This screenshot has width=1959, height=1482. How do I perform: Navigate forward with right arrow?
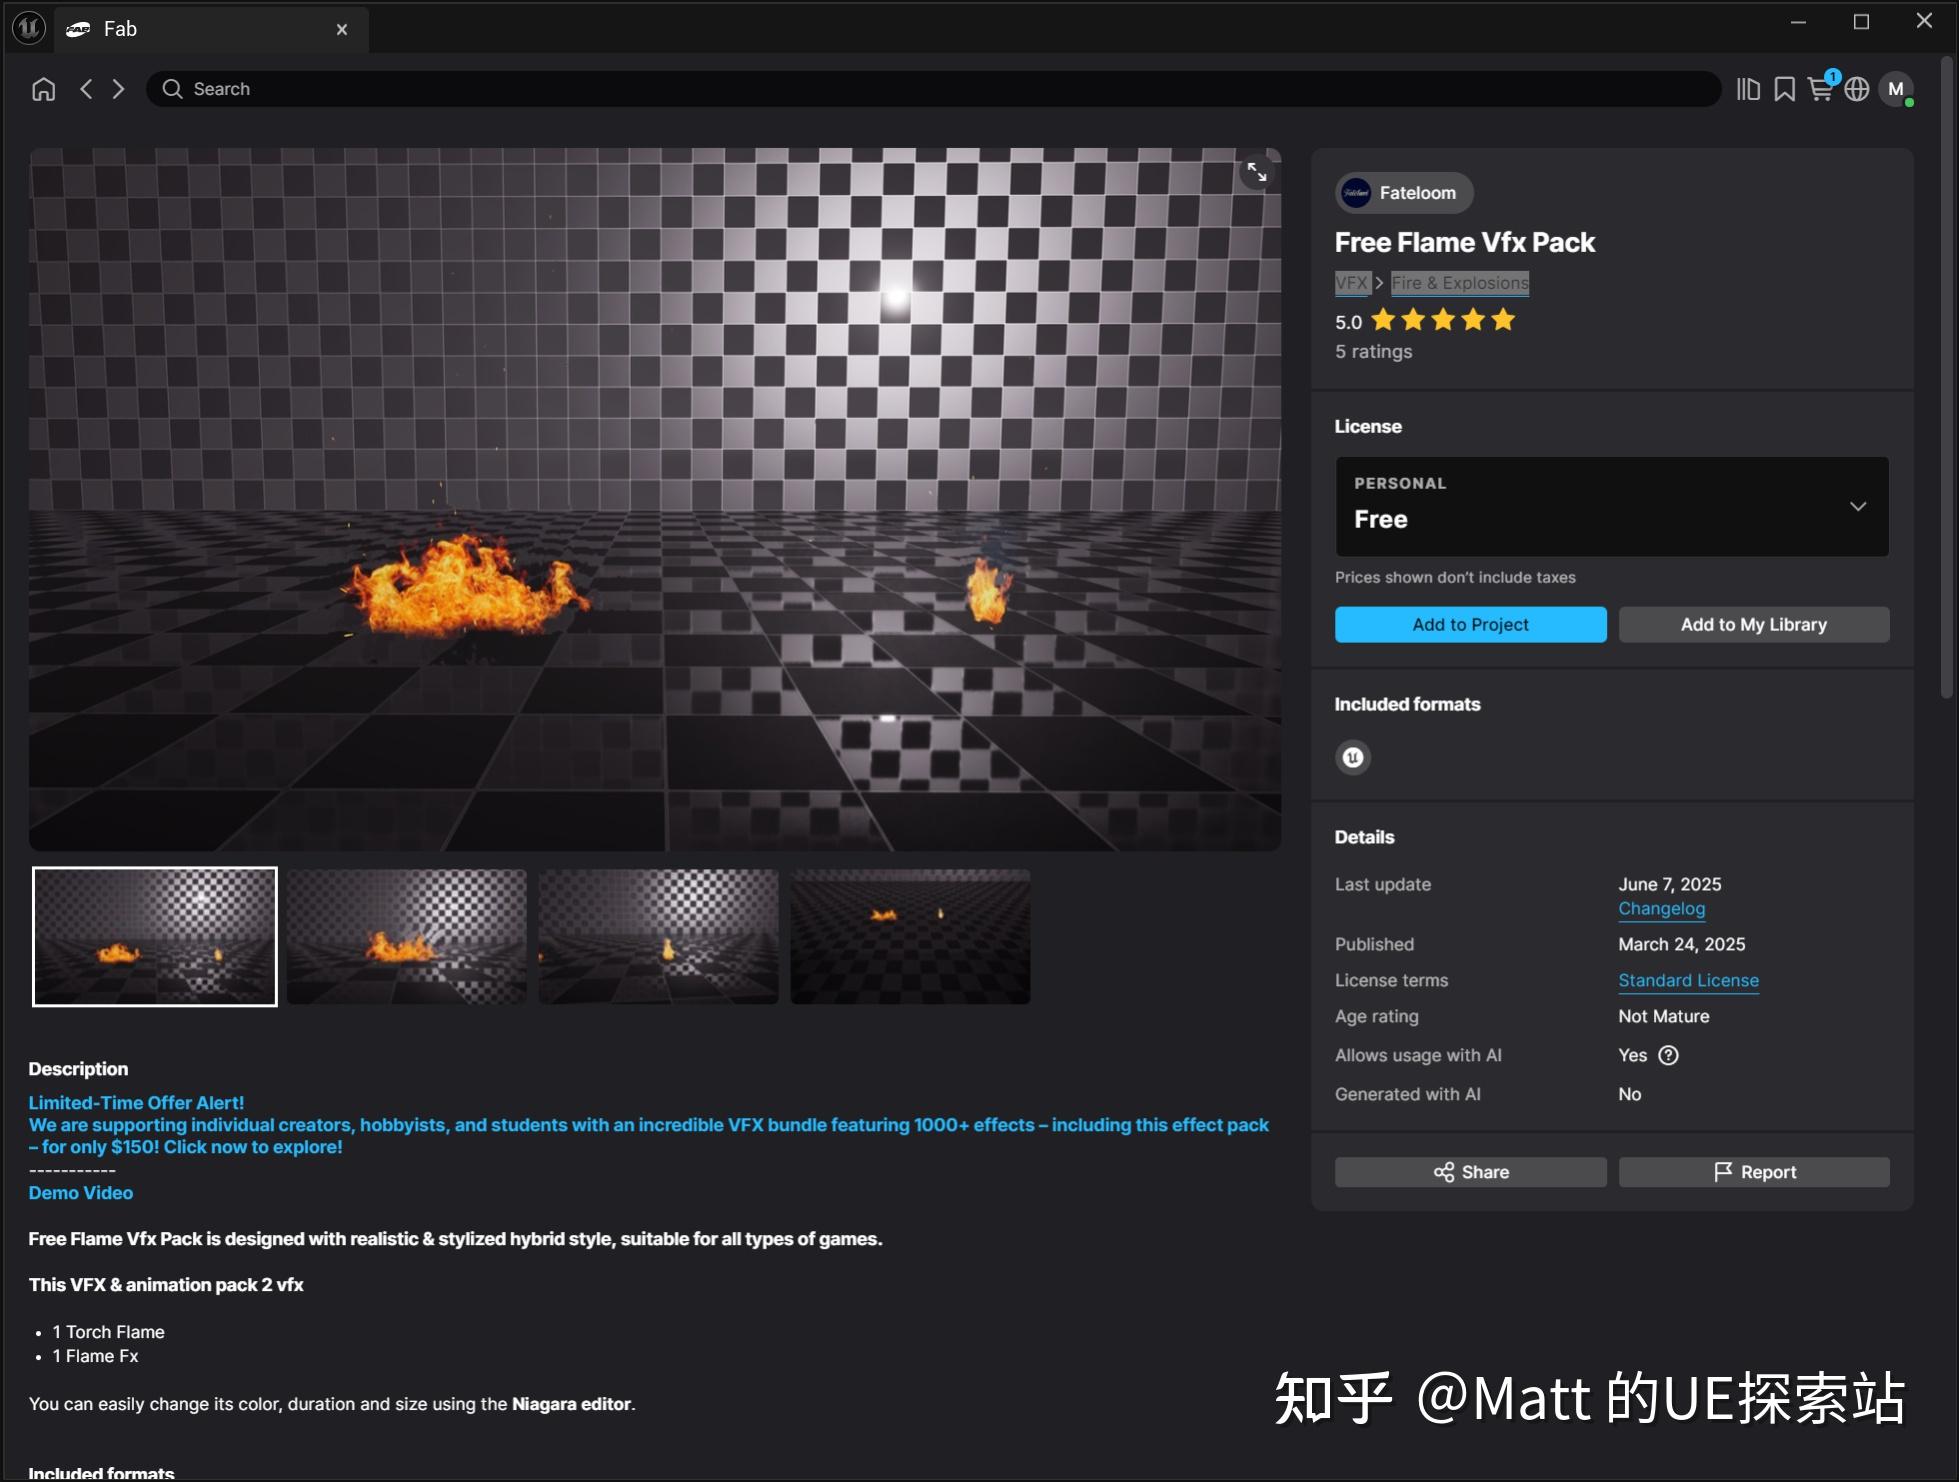click(119, 89)
